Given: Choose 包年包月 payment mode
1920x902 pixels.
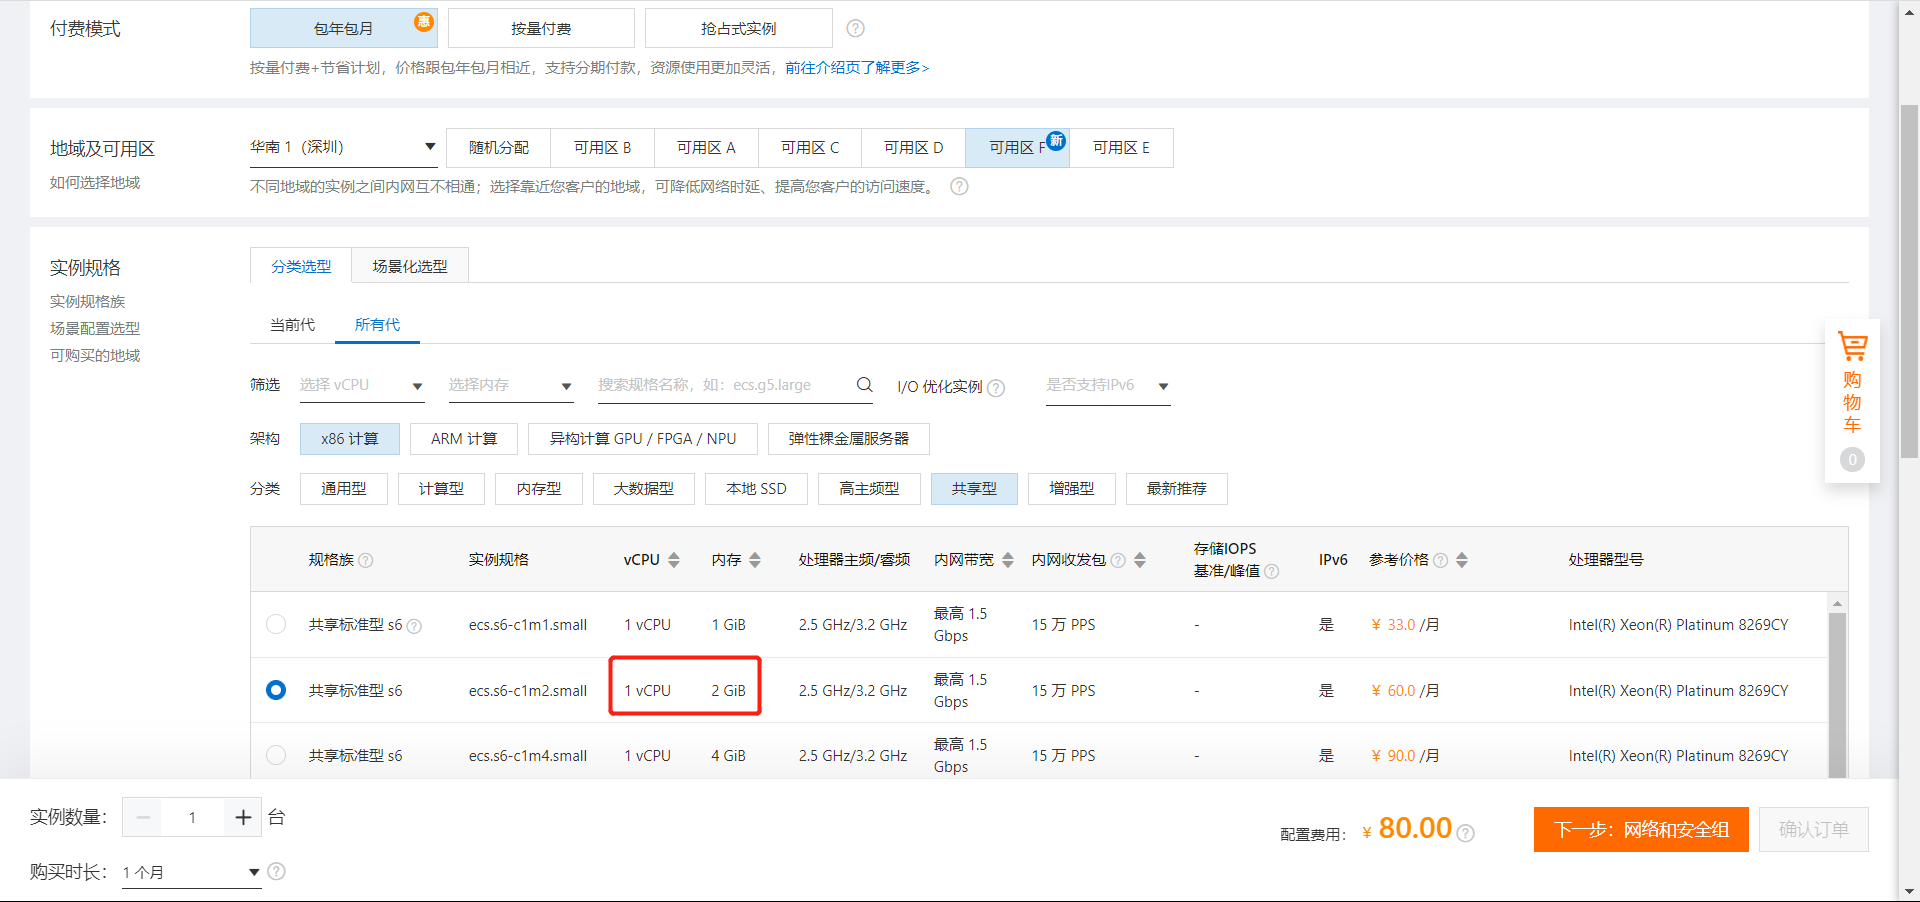Looking at the screenshot, I should point(344,28).
